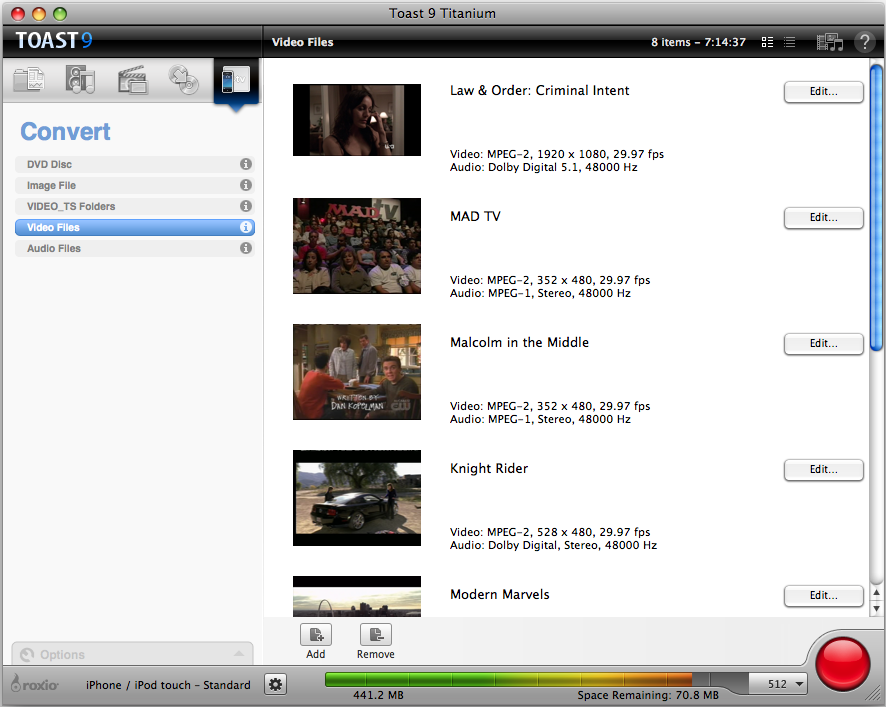This screenshot has width=886, height=707.
Task: Select DVD Disc conversion type
Action: [134, 164]
